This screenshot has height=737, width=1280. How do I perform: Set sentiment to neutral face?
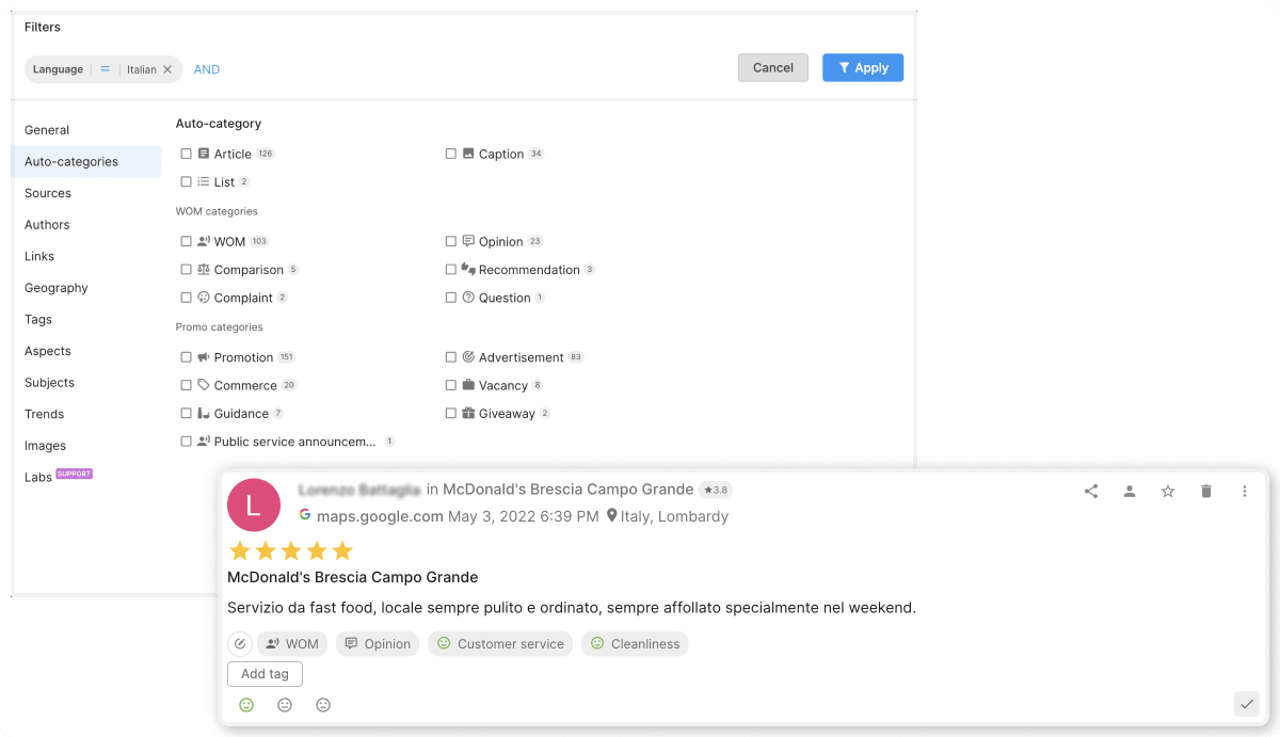[285, 705]
